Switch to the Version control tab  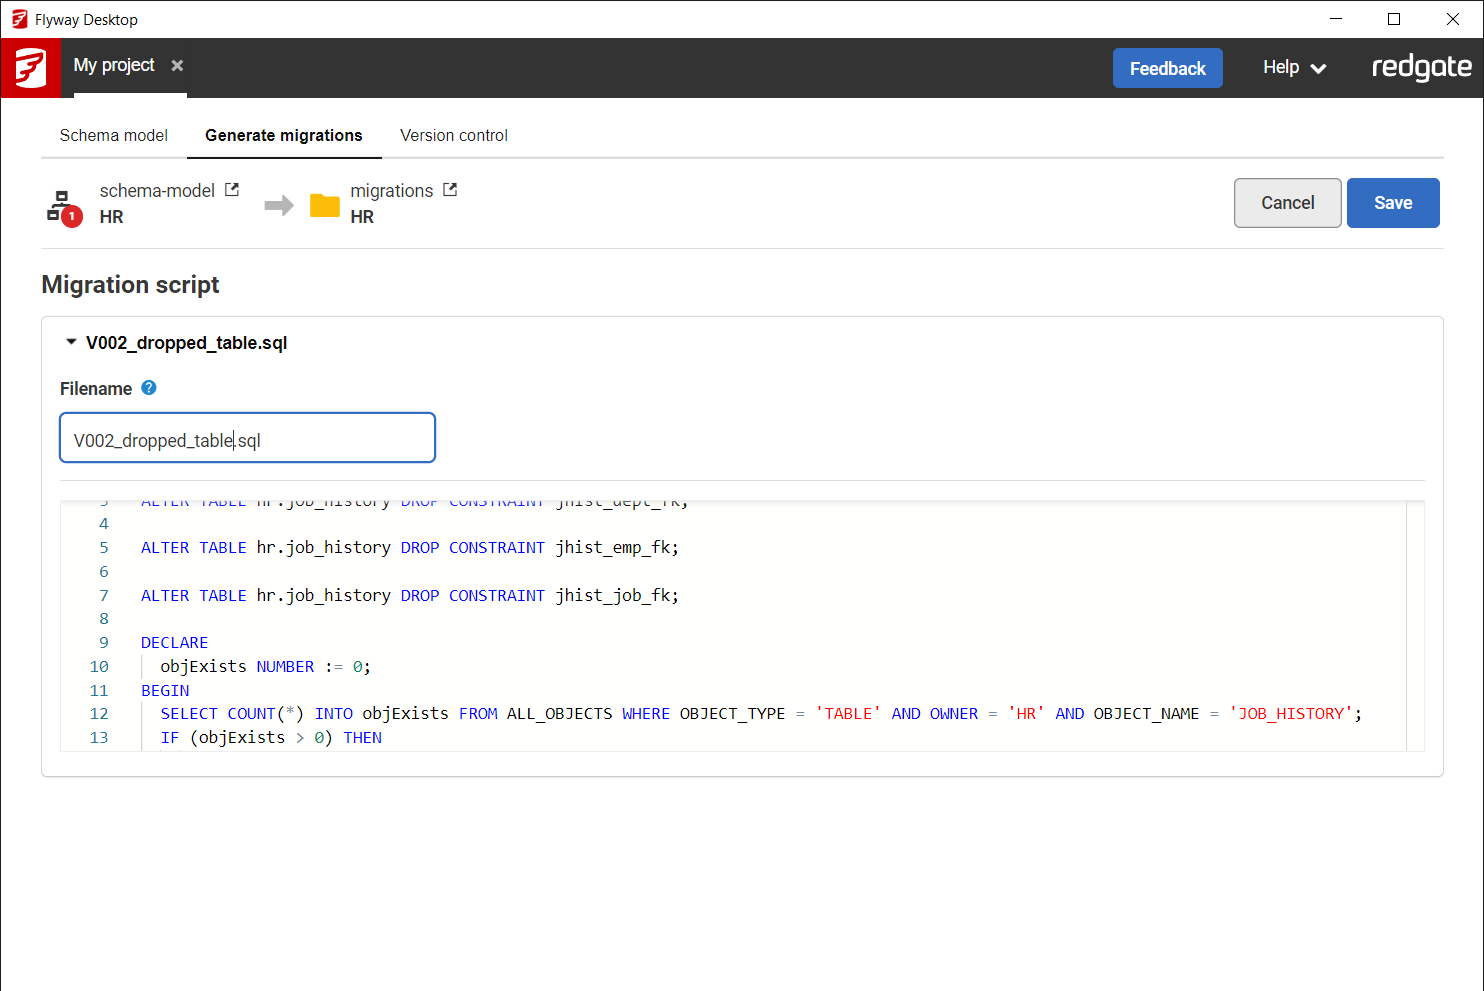[x=453, y=135]
